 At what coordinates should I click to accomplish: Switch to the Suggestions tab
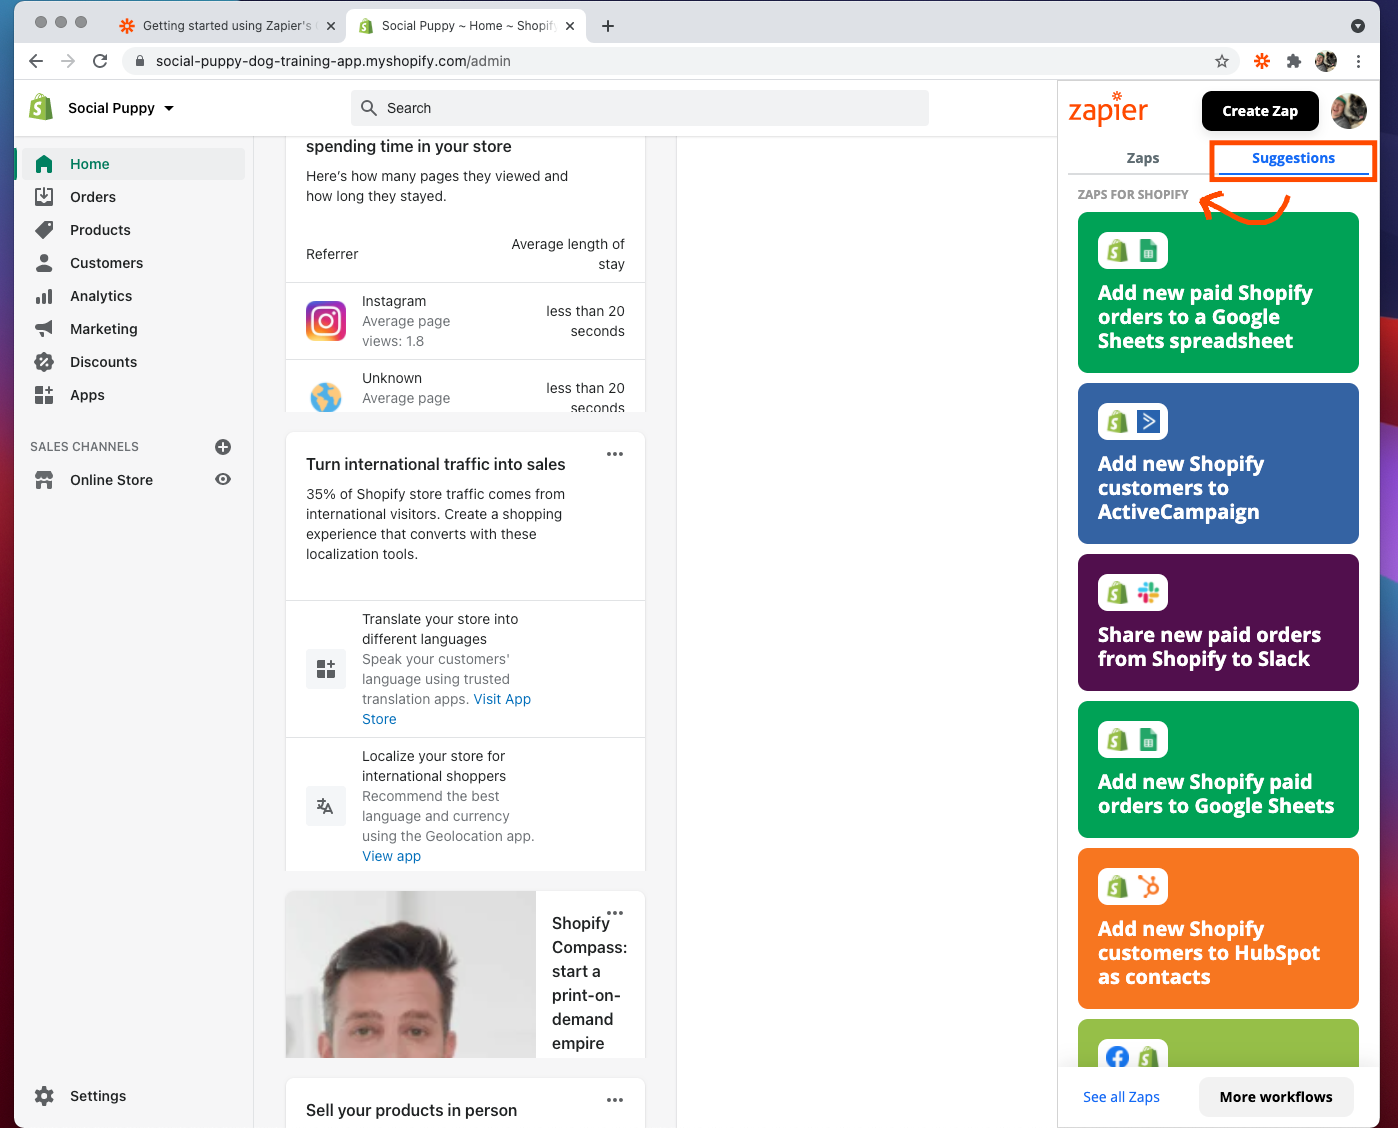coord(1293,158)
